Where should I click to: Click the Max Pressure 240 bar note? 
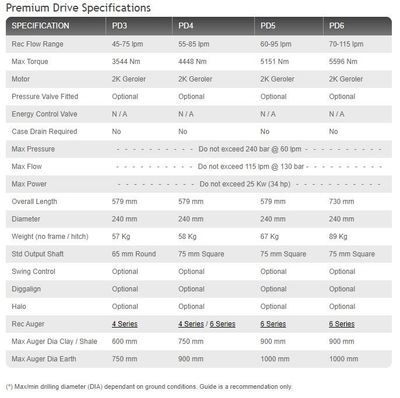[x=250, y=149]
